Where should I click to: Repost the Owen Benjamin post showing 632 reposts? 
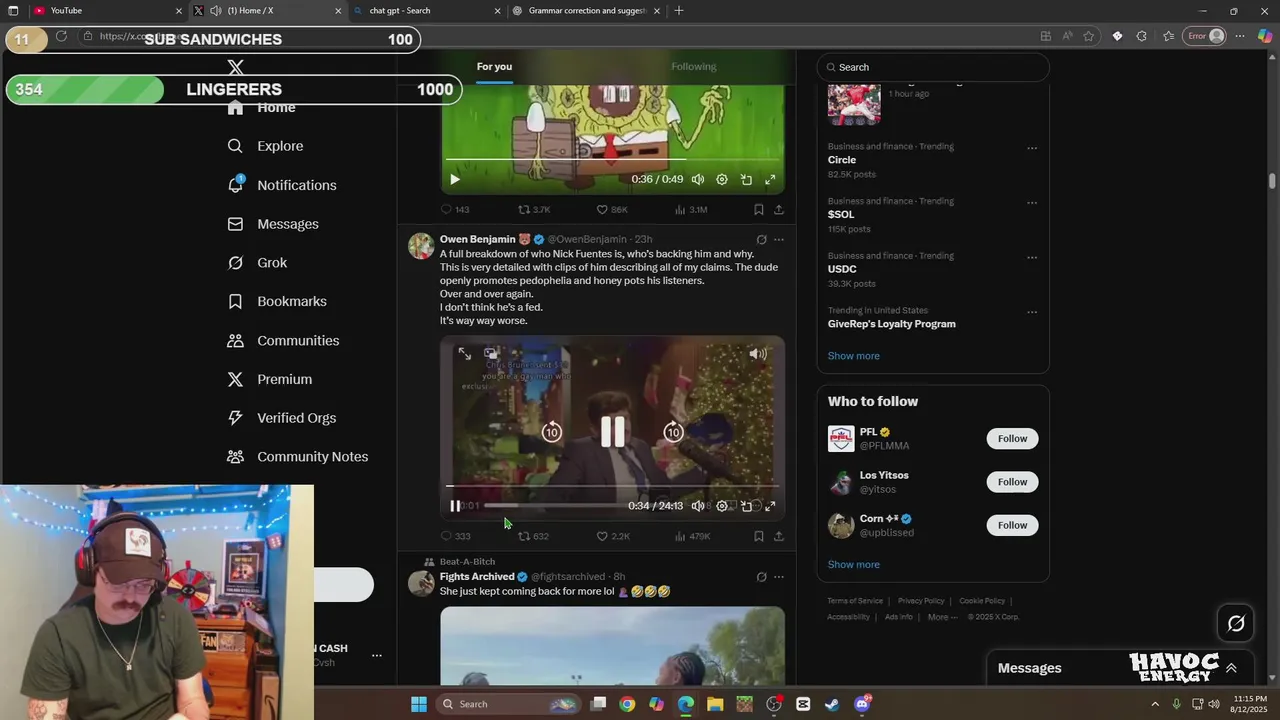click(x=533, y=536)
